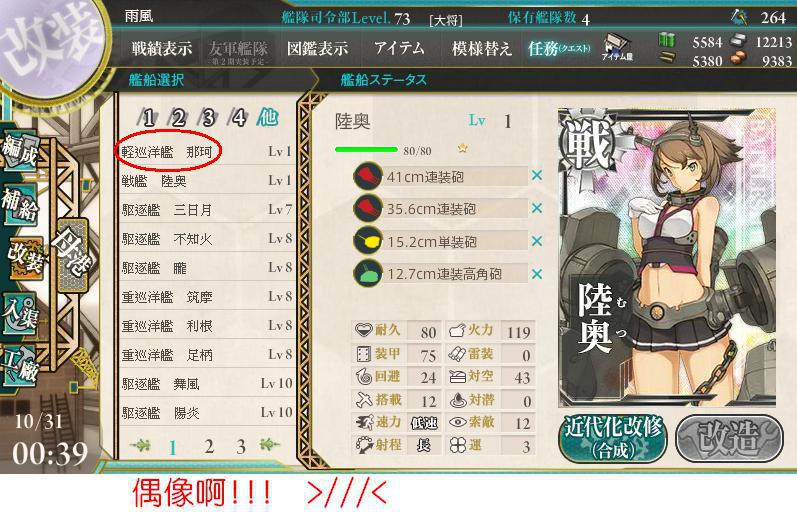The image size is (797, 516).
Task: Remove 41cm連装砲 with its X
Action: pyautogui.click(x=536, y=176)
